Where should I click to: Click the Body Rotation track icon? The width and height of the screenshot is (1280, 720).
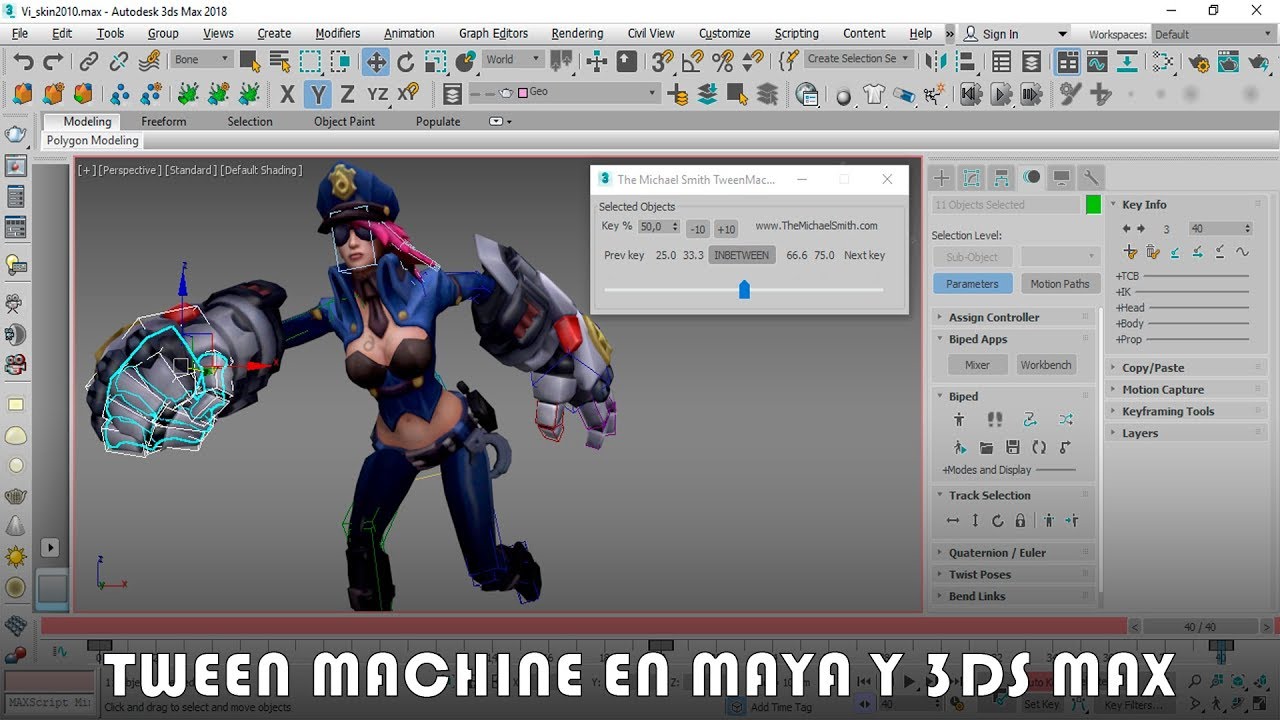pos(998,521)
